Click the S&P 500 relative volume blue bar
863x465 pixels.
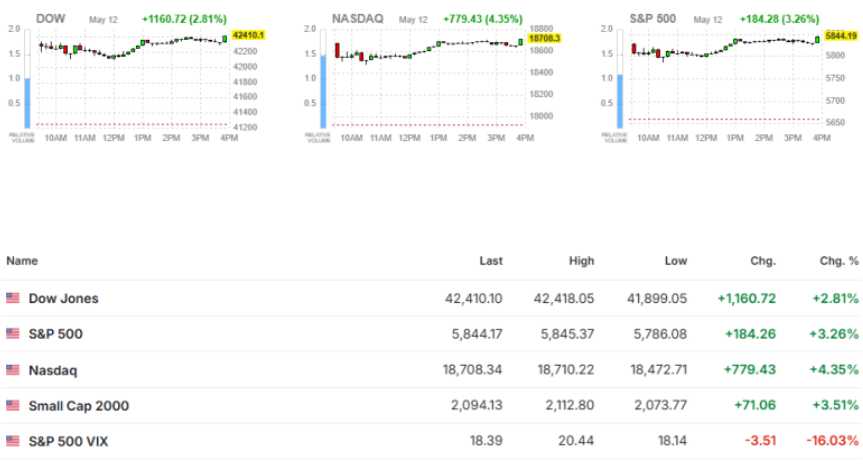(620, 101)
